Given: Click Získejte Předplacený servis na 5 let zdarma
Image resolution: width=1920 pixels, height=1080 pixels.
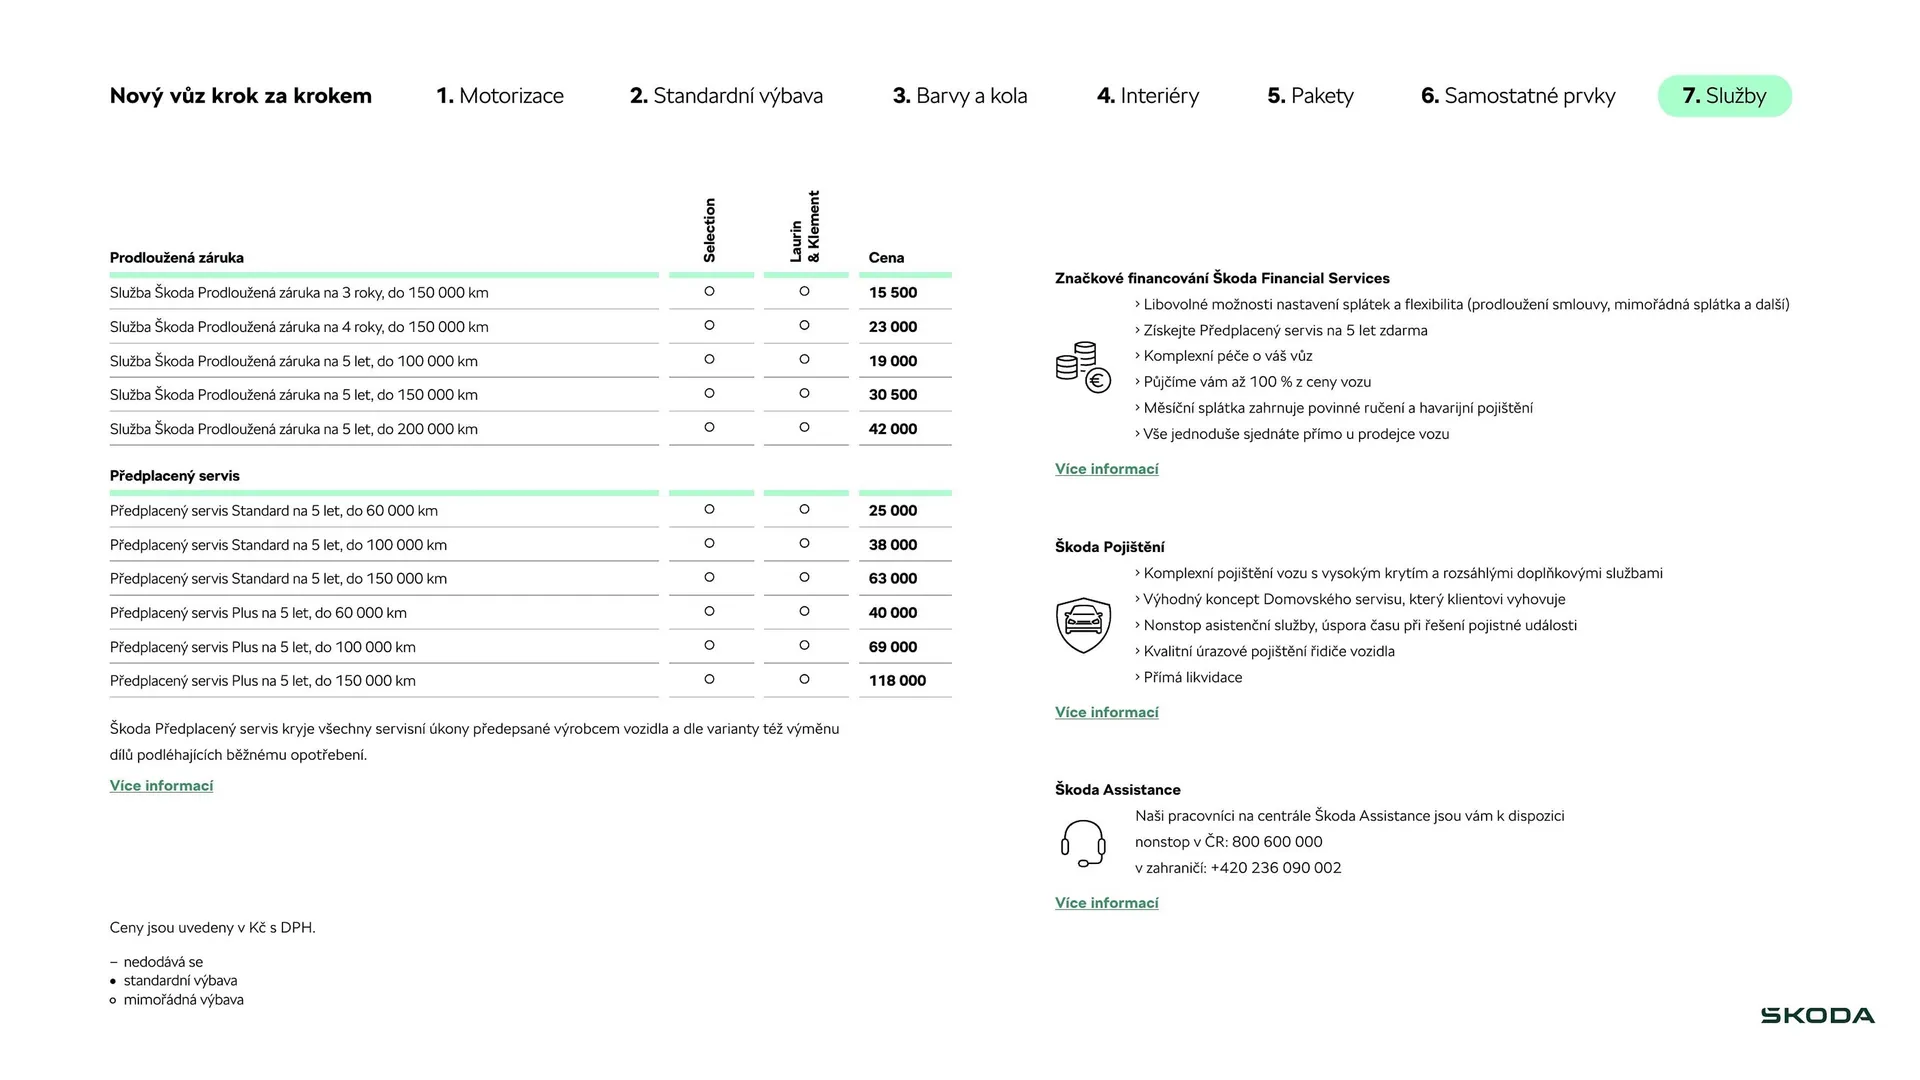Looking at the screenshot, I should 1282,331.
